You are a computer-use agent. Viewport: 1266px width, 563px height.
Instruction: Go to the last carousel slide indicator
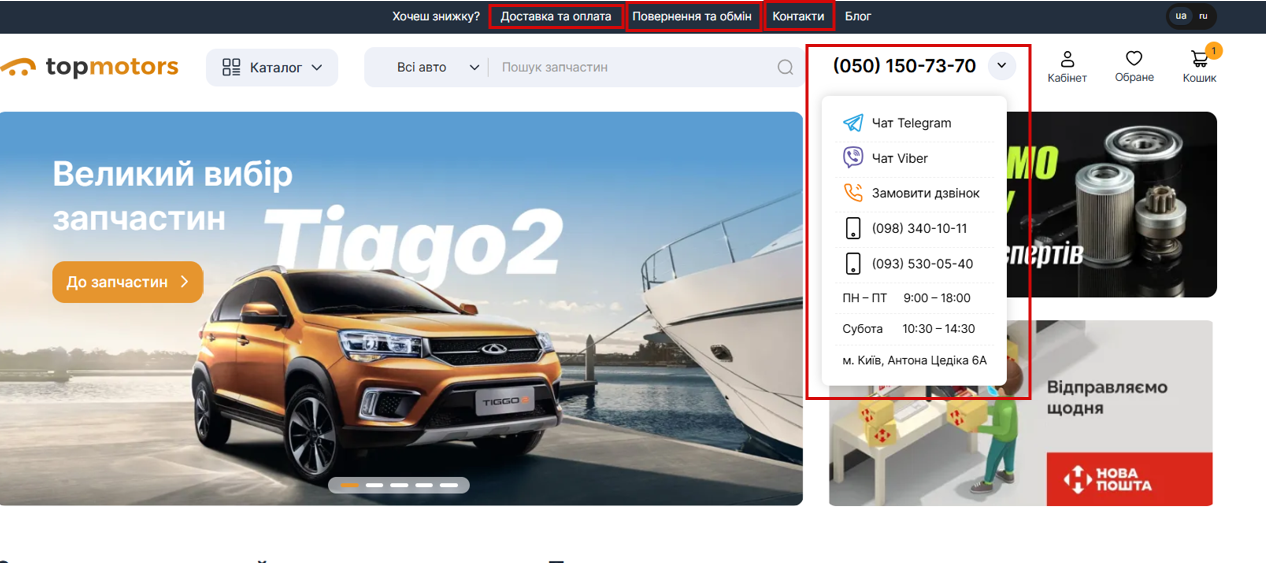pyautogui.click(x=449, y=485)
